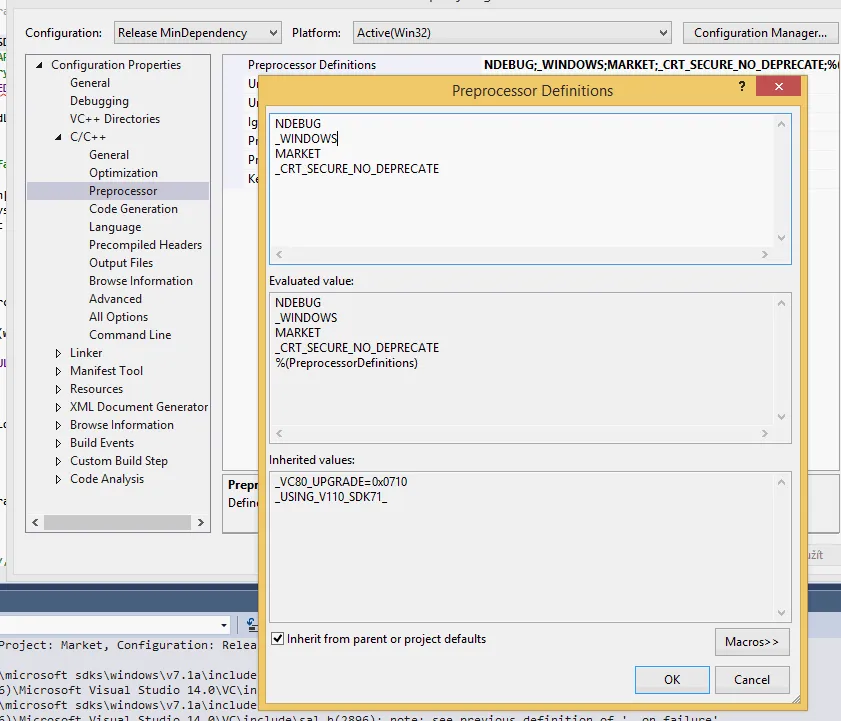Select General under C/C++
Viewport: 841px width, 721px height.
point(109,154)
